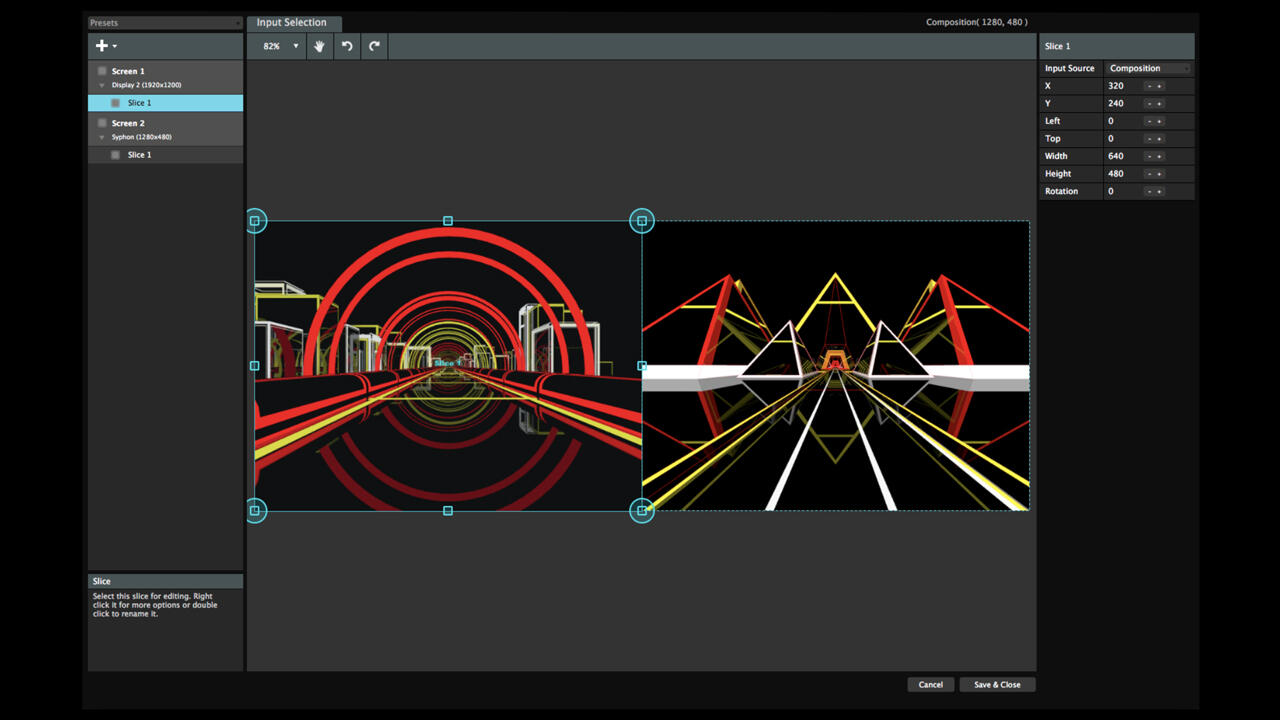The image size is (1280, 720).
Task: Toggle the Screen 1 checkbox
Action: coord(102,71)
